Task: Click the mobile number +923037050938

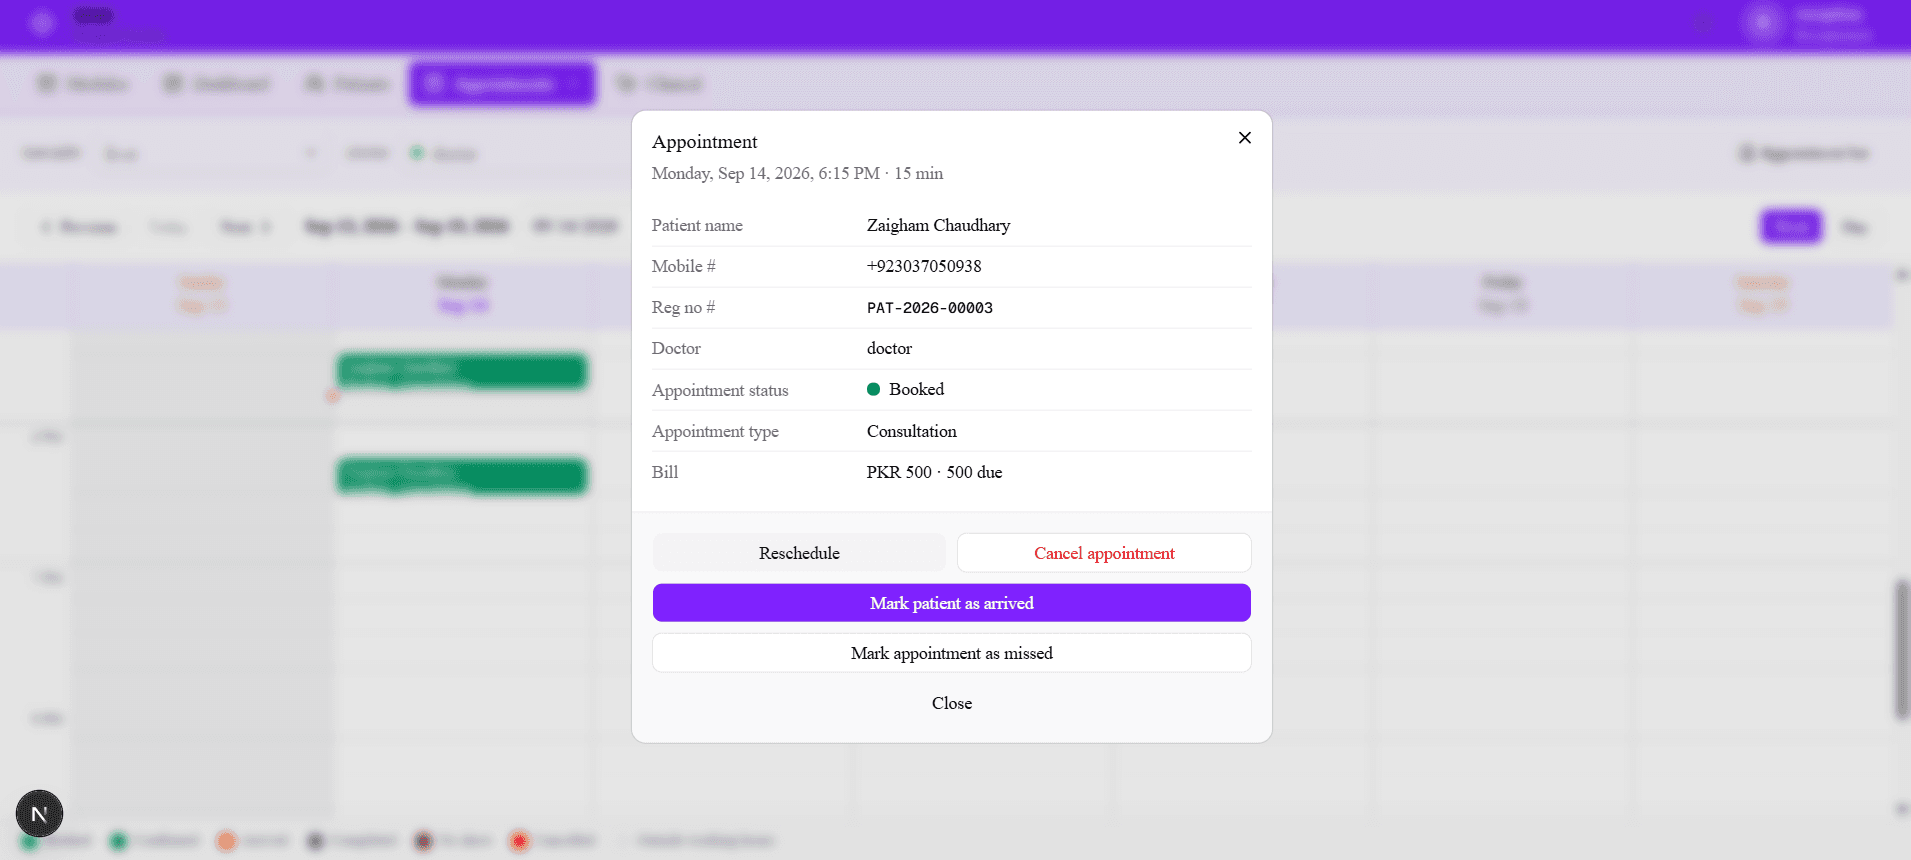Action: (924, 266)
